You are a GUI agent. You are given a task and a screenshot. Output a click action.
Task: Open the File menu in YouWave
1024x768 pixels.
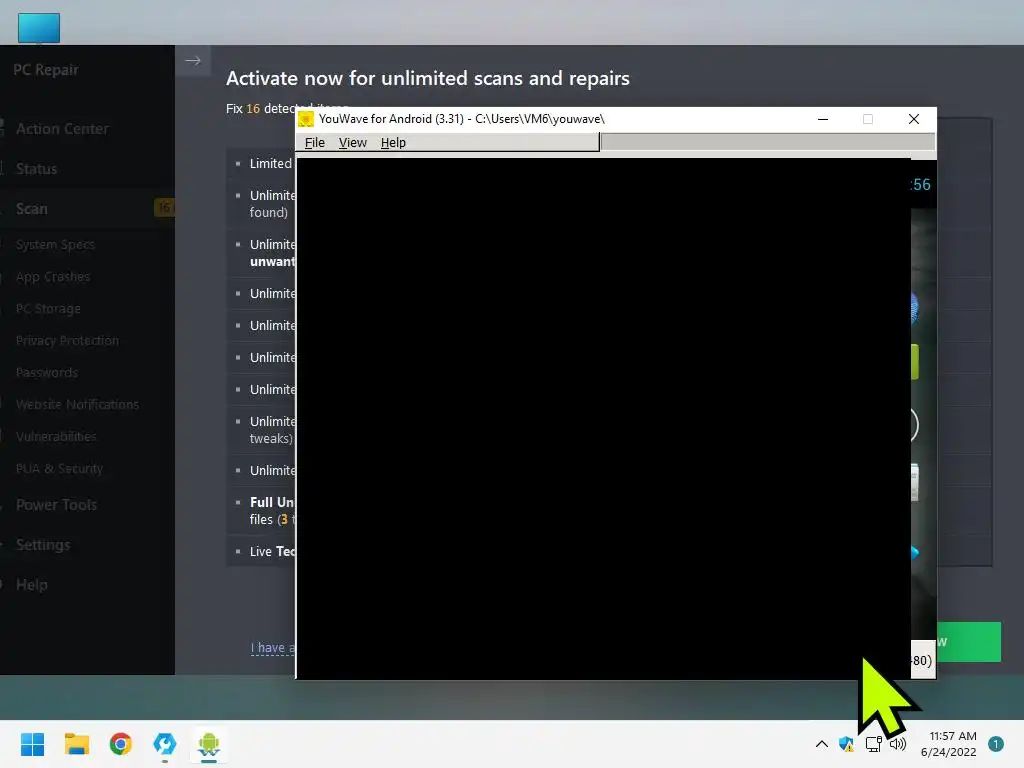pyautogui.click(x=314, y=142)
